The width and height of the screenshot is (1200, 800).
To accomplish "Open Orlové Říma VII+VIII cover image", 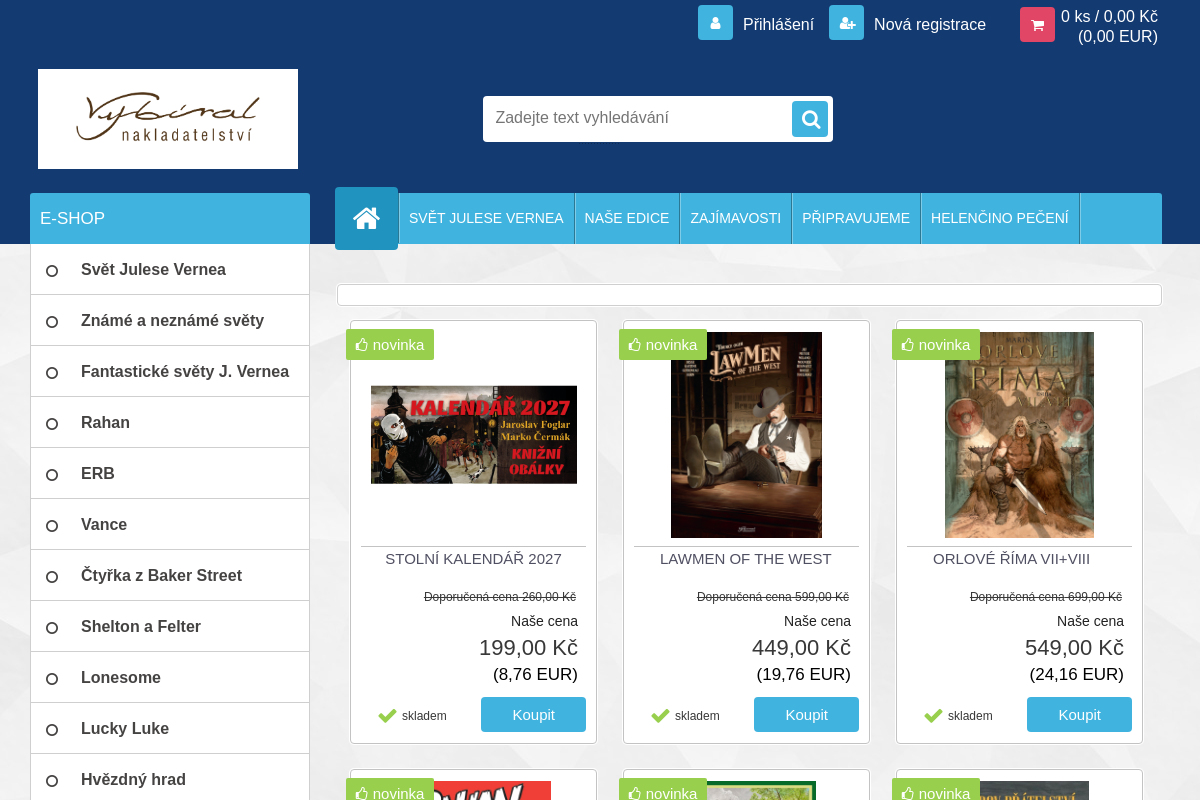I will pyautogui.click(x=1019, y=435).
